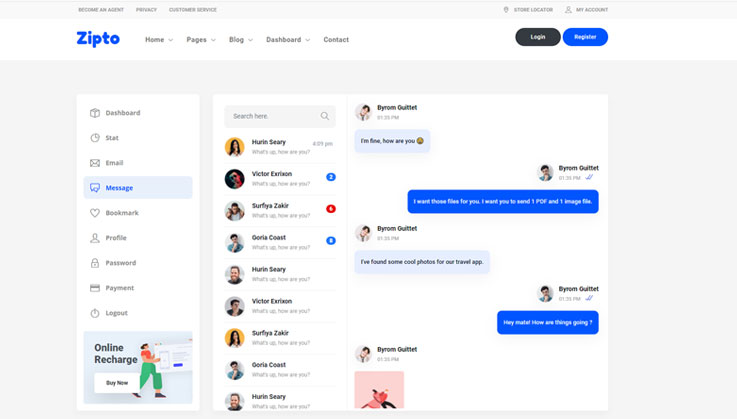Viewport: 737px width, 419px height.
Task: Click the Email envelope icon in sidebar
Action: coord(95,163)
